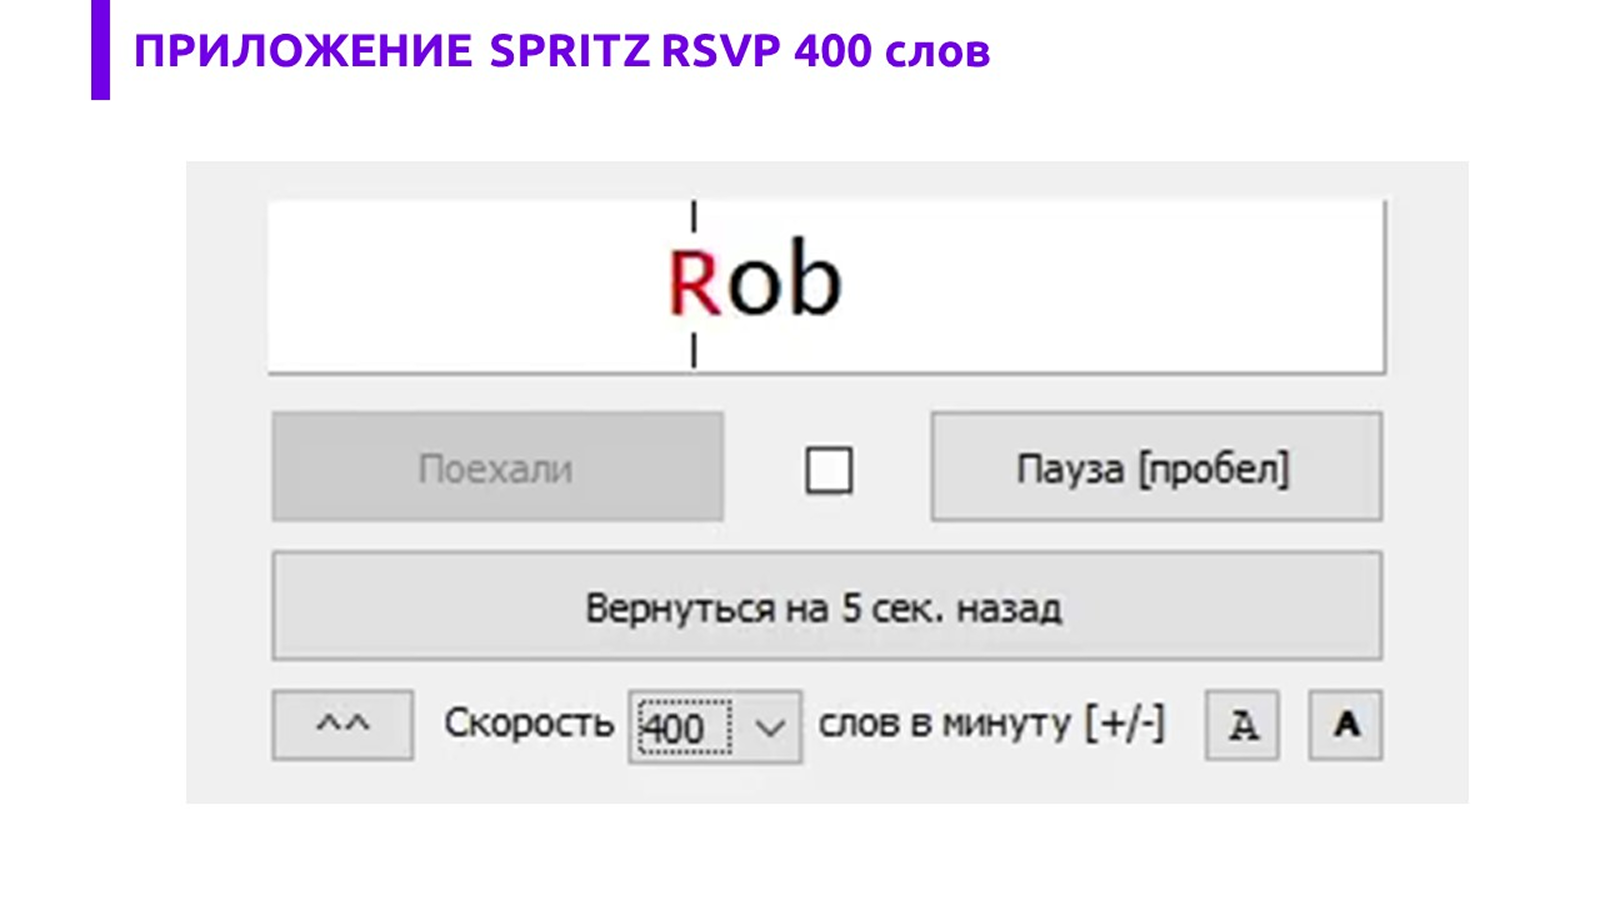Viewport: 1600px width, 900px height.
Task: Click inside the 400 speed field
Action: pyautogui.click(x=684, y=727)
